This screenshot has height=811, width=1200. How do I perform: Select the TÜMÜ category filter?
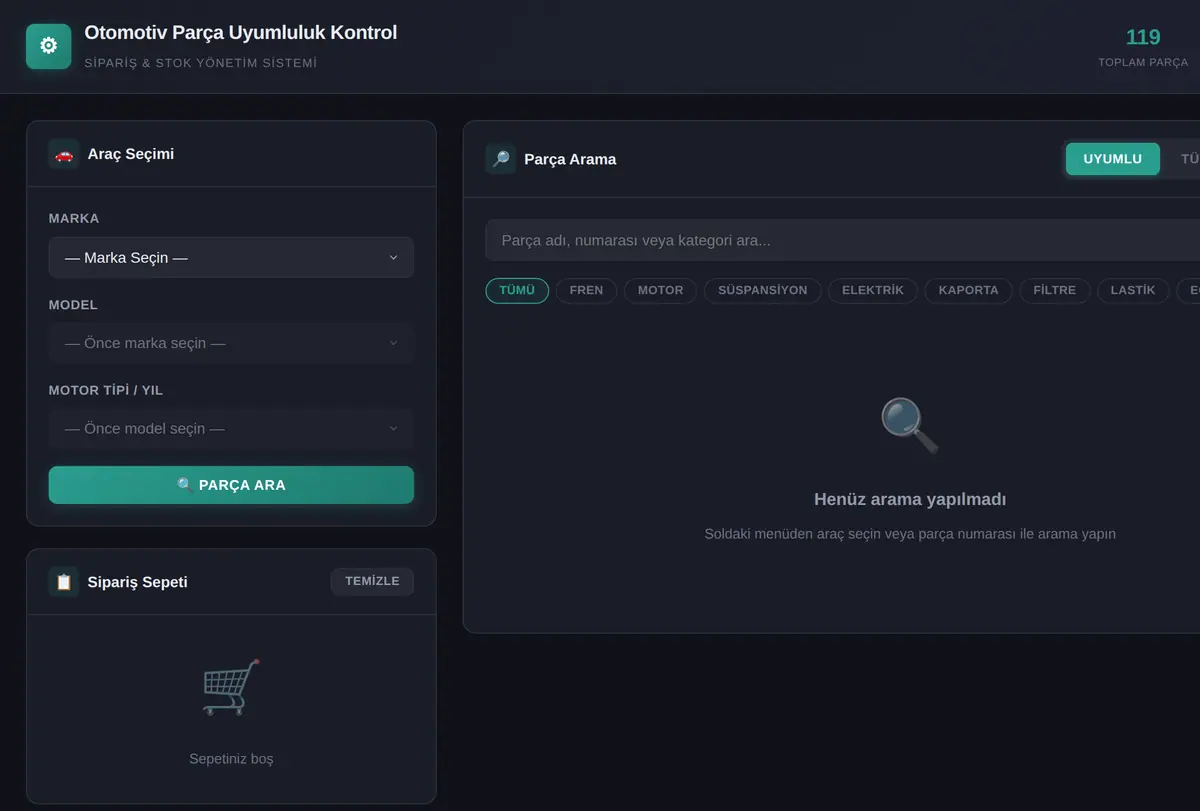coord(517,290)
